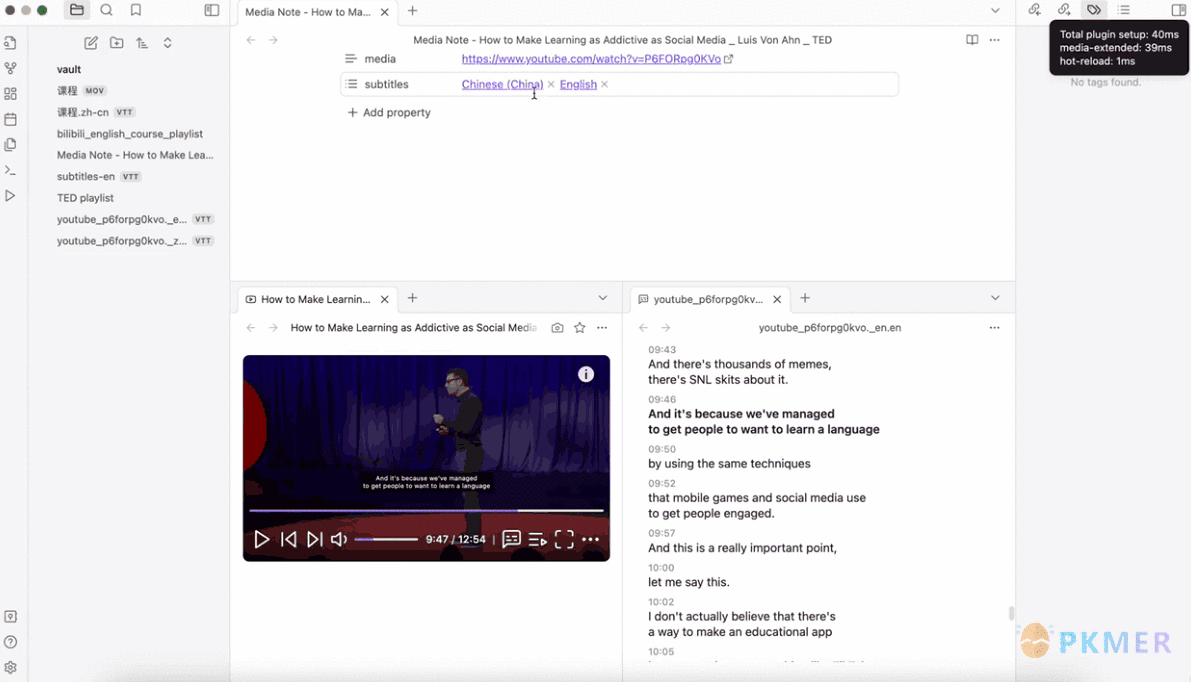Open search in left sidebar

point(106,10)
